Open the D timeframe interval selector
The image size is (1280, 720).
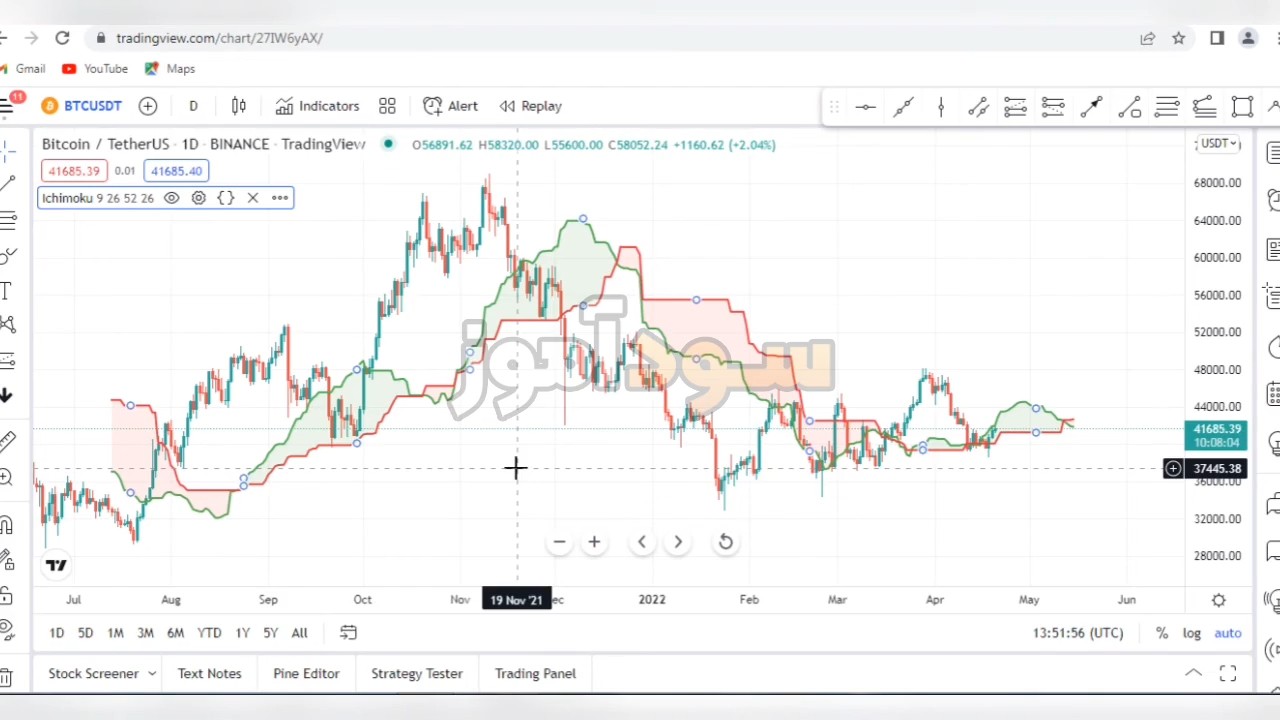click(x=193, y=106)
